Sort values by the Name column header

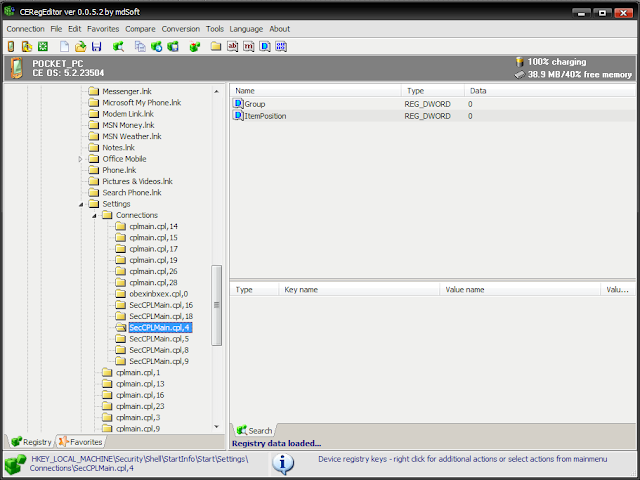(x=315, y=91)
